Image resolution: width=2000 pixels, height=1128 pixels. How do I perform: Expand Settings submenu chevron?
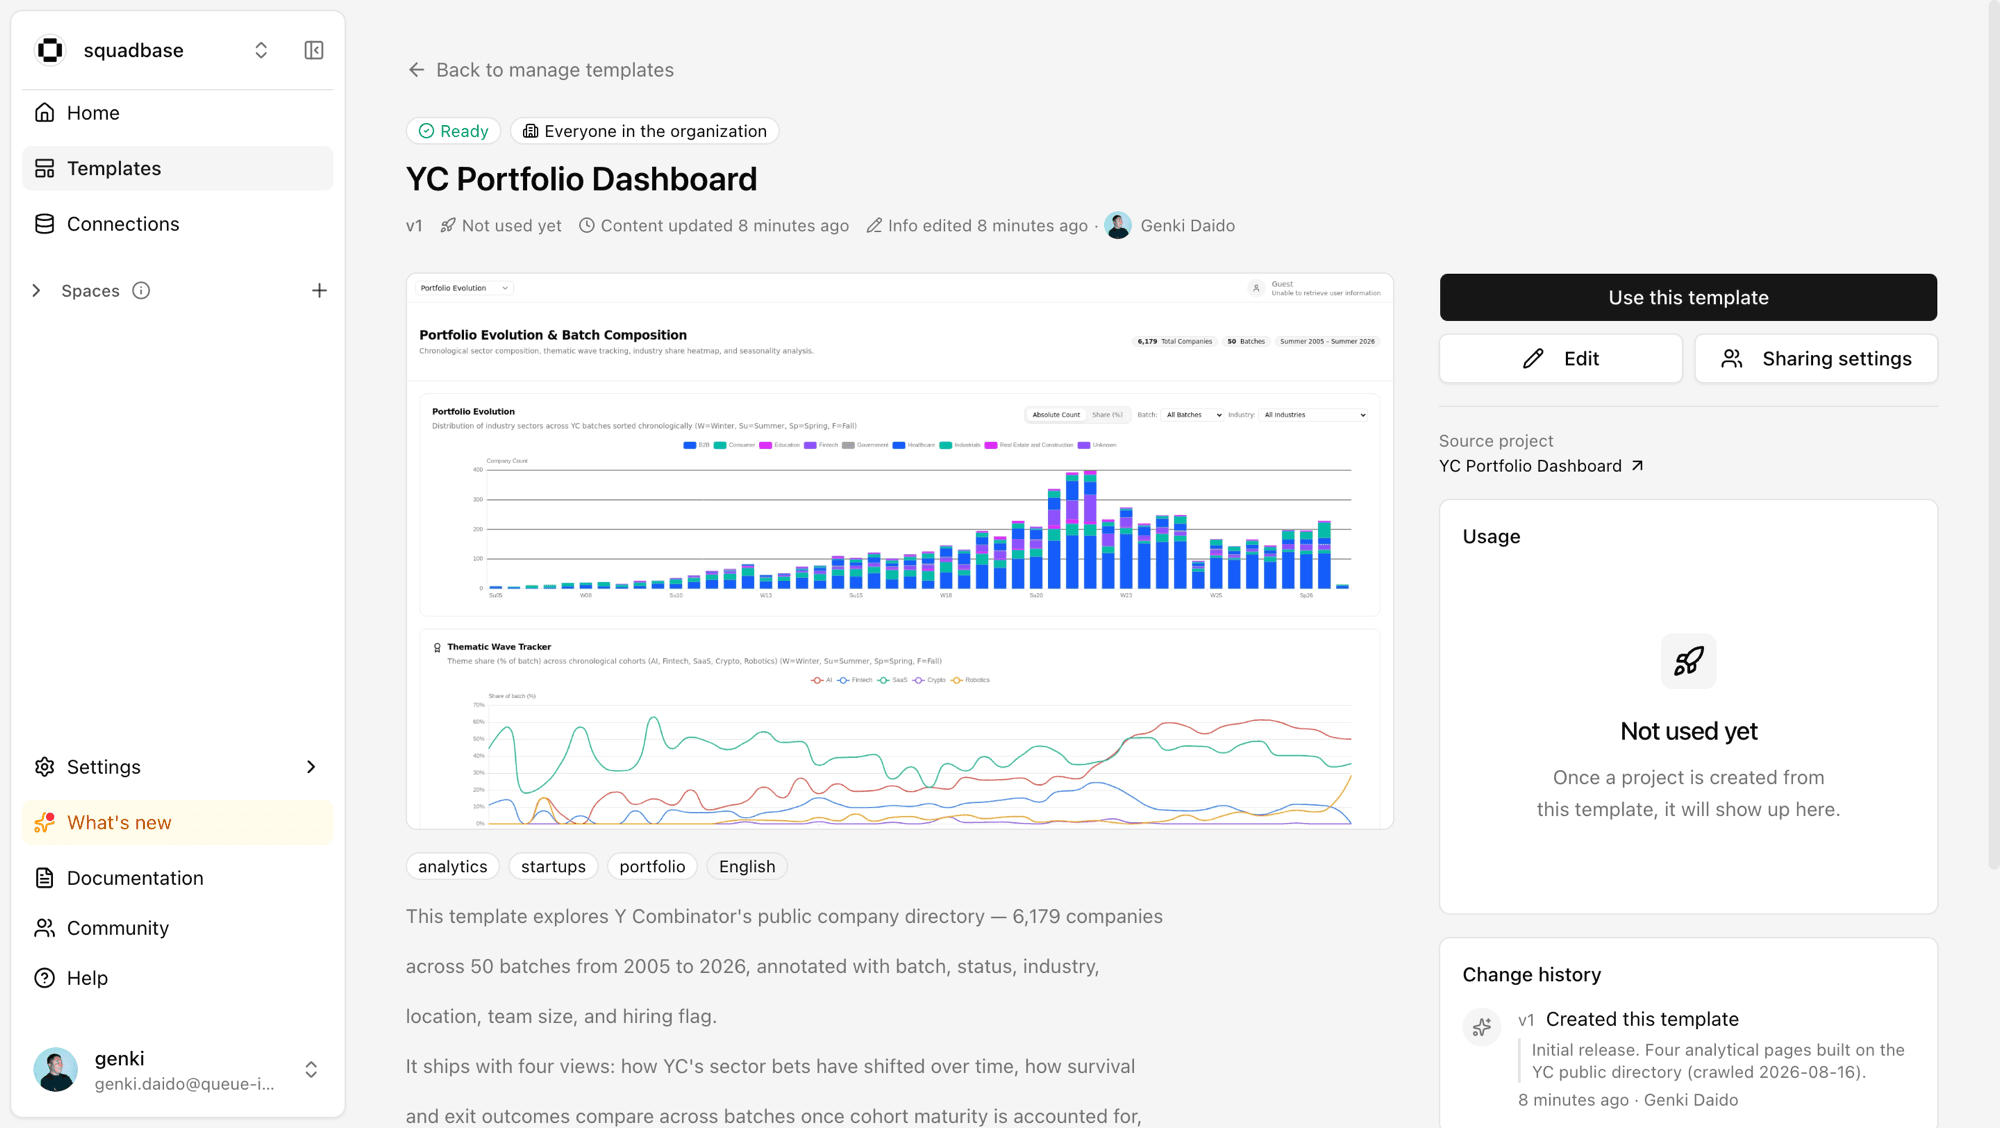pos(311,767)
